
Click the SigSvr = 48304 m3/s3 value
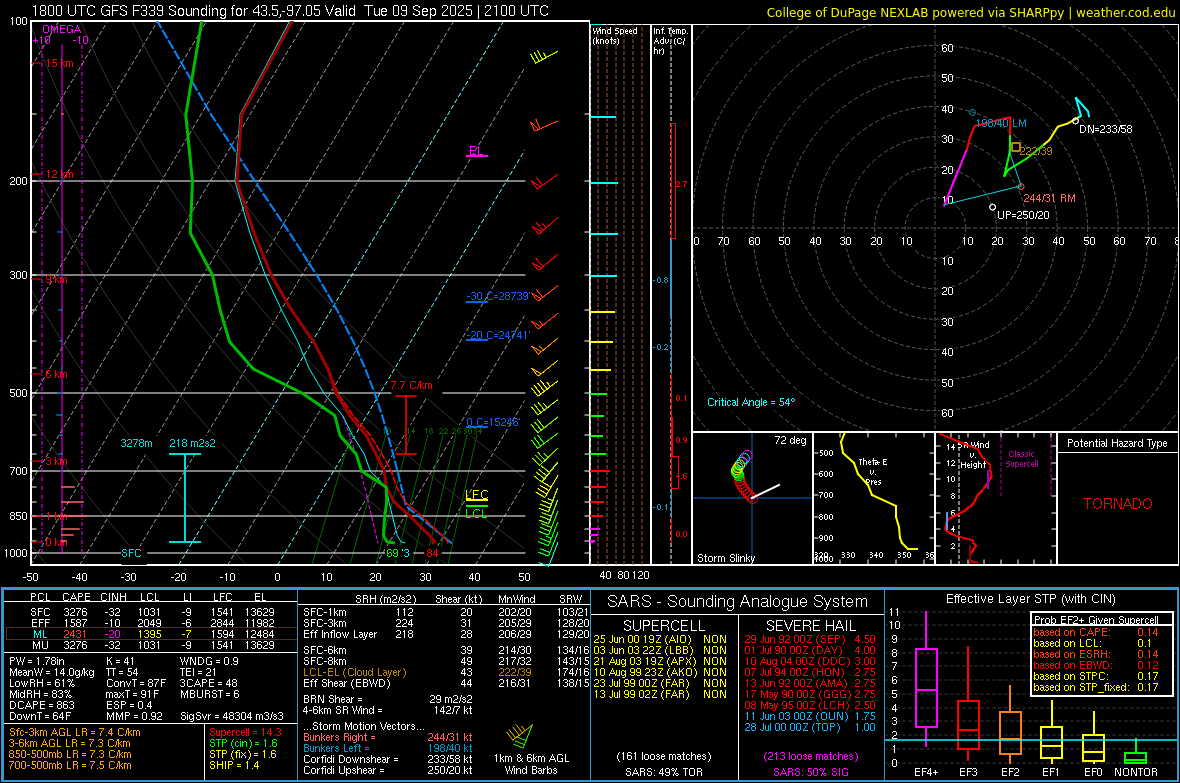point(232,716)
